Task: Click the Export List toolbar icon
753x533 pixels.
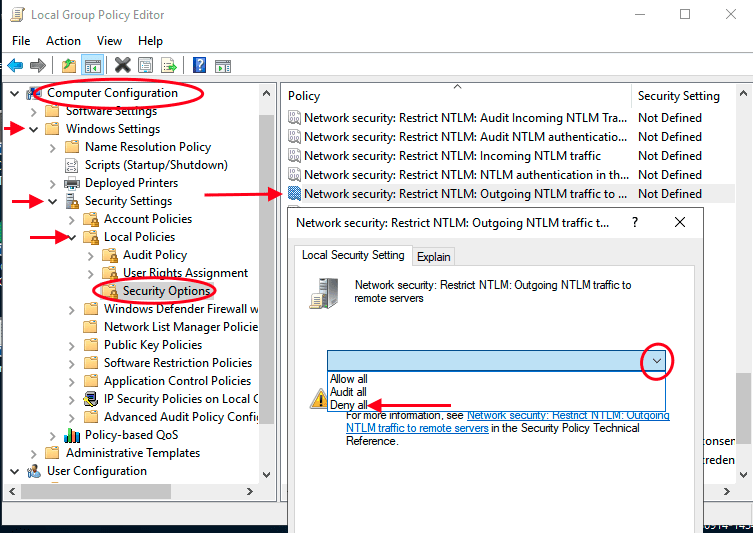Action: point(169,66)
